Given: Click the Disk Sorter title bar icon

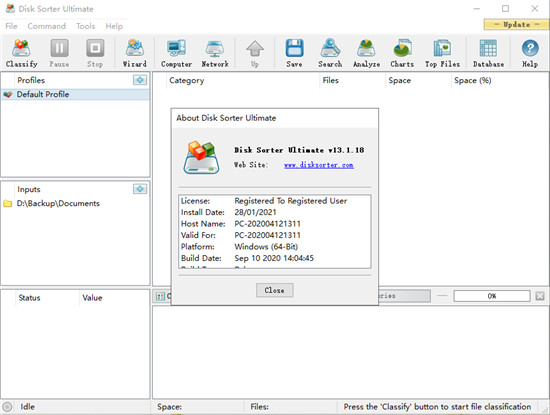Looking at the screenshot, I should point(10,9).
